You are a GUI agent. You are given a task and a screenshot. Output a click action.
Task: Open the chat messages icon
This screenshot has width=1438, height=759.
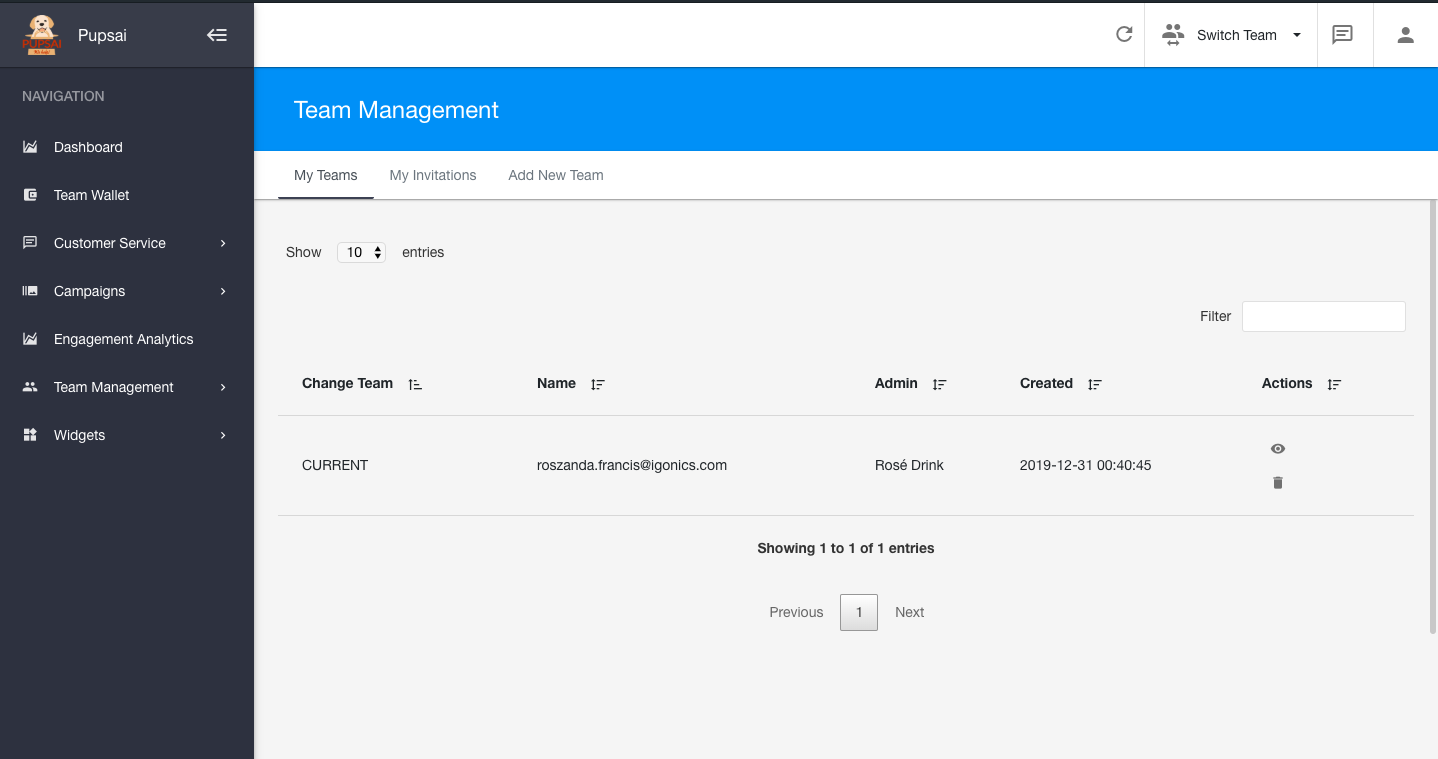tap(1342, 35)
